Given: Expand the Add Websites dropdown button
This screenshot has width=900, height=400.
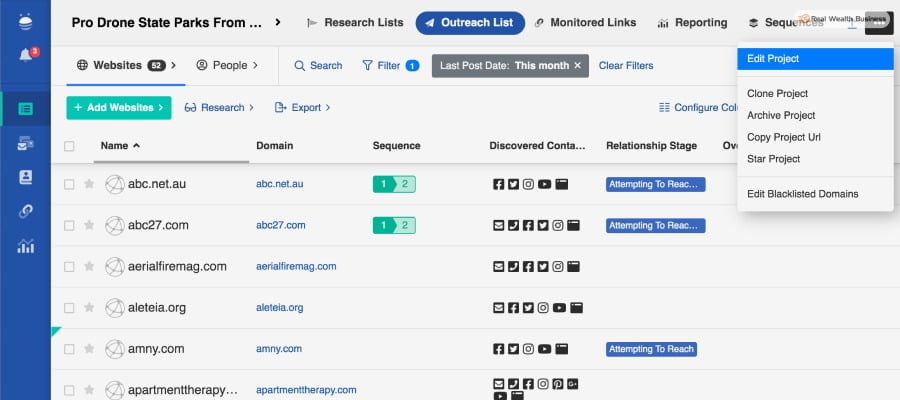Looking at the screenshot, I should coord(118,107).
